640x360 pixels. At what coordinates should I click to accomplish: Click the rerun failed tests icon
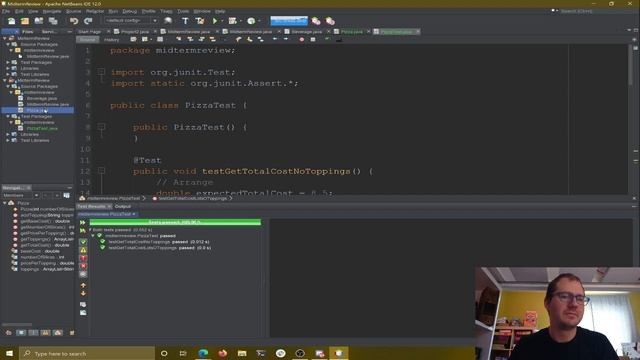(83, 231)
